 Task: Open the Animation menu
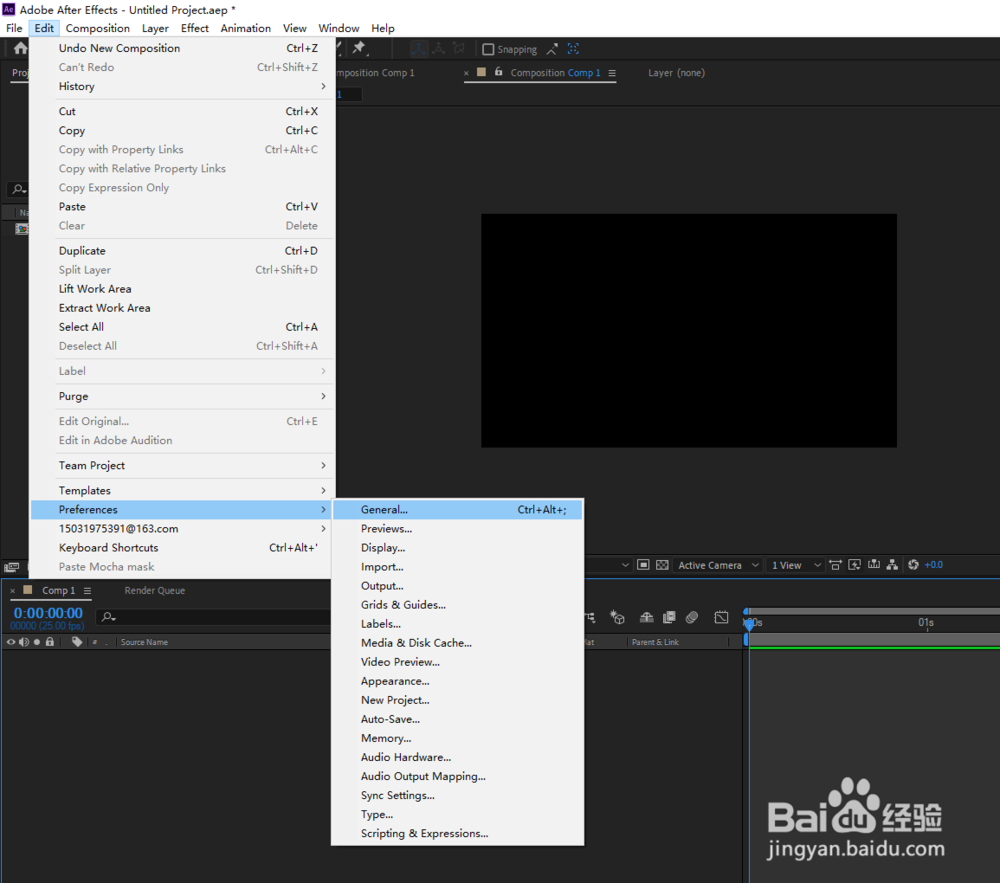[x=246, y=28]
